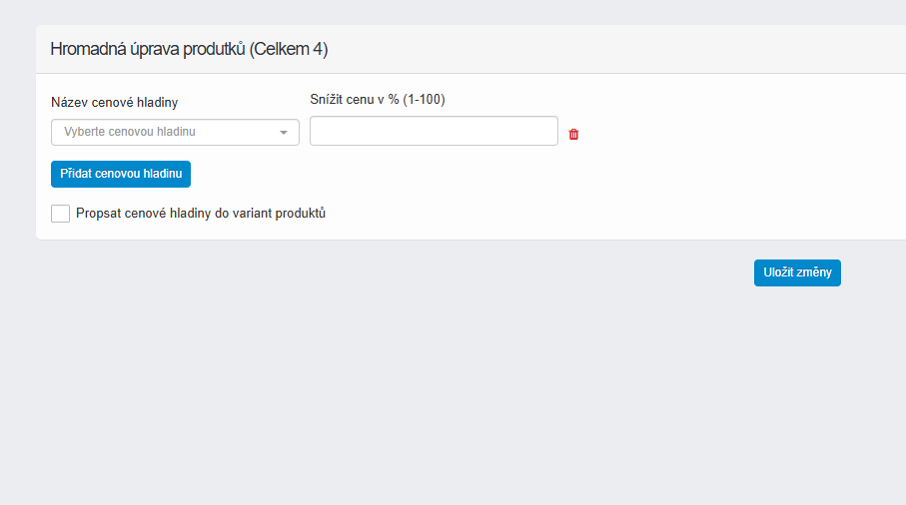The image size is (906, 505).
Task: Expand the 'Název cenové hladiny' combo box
Action: click(x=175, y=132)
